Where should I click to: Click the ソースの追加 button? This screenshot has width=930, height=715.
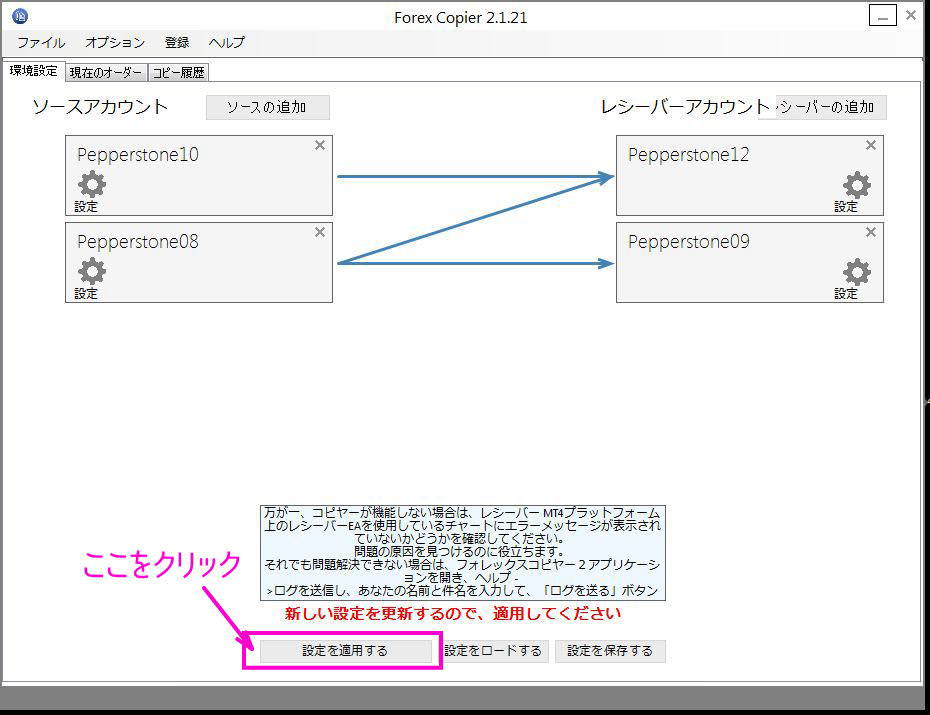click(267, 107)
